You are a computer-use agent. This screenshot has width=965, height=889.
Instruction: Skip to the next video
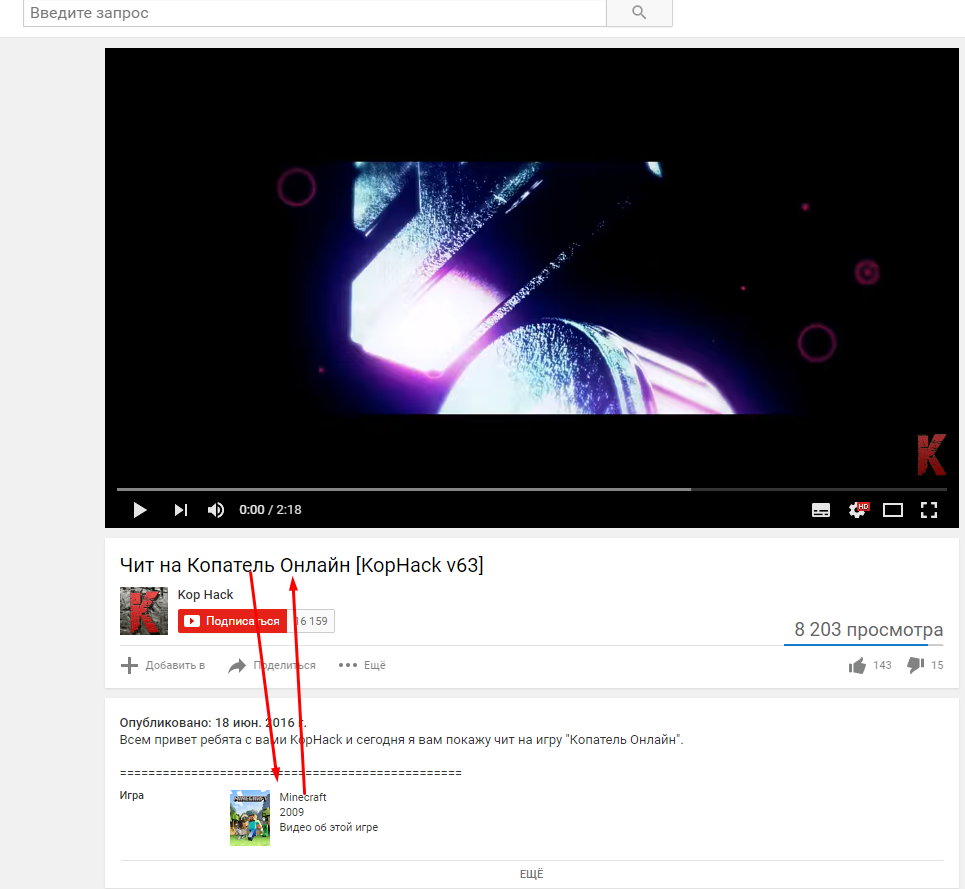tap(180, 510)
